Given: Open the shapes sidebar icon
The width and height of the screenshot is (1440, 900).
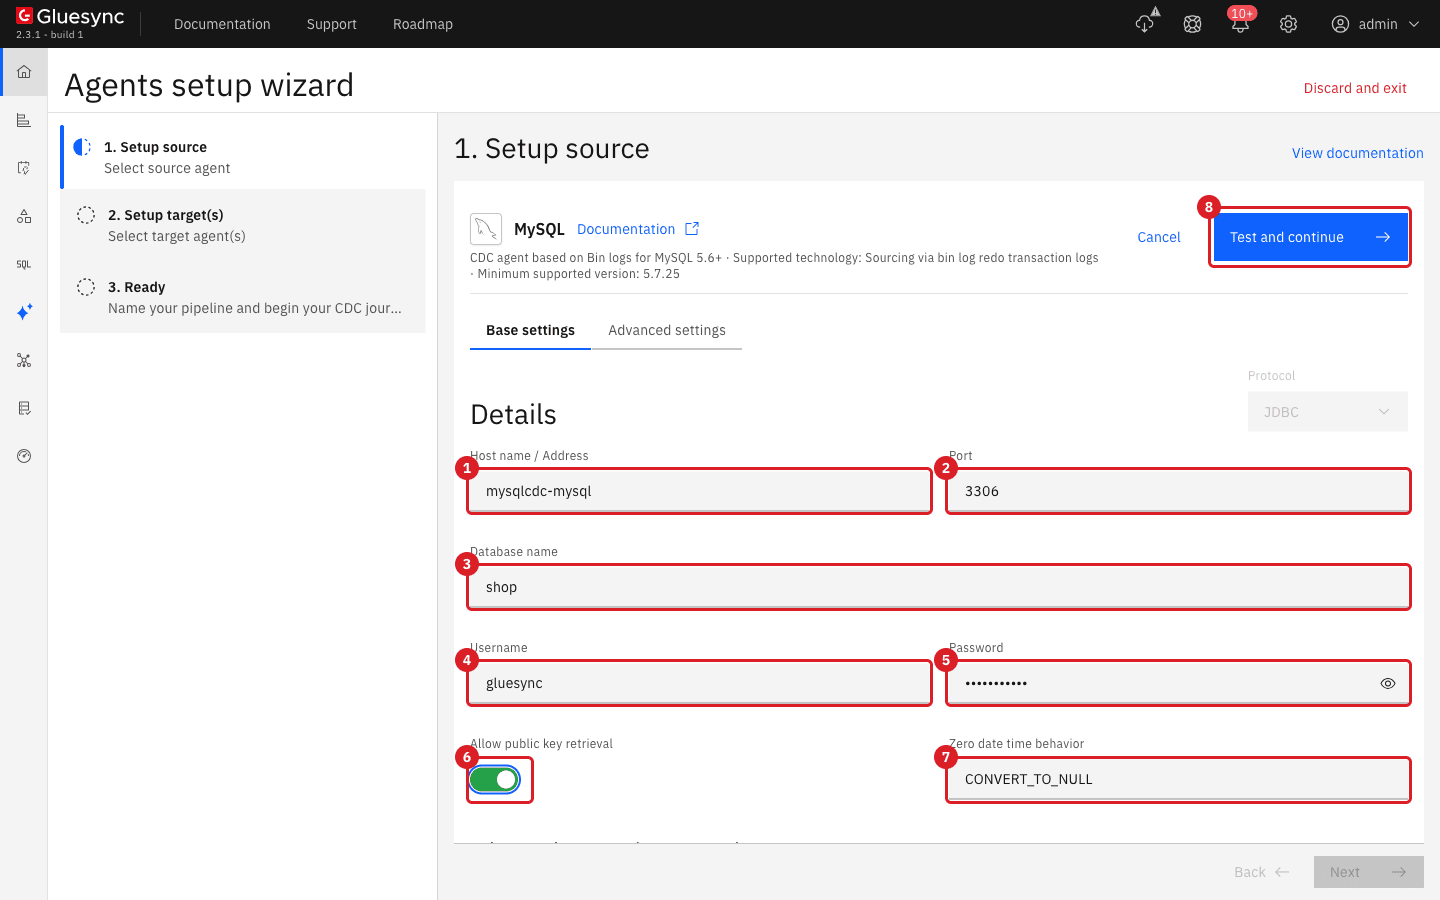Looking at the screenshot, I should click(24, 216).
